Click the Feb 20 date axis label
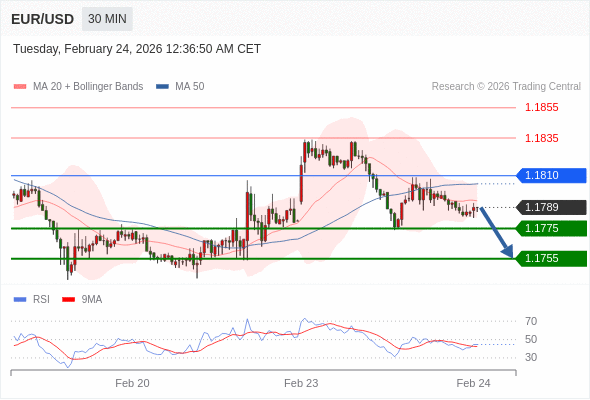This screenshot has width=590, height=400. 132,383
